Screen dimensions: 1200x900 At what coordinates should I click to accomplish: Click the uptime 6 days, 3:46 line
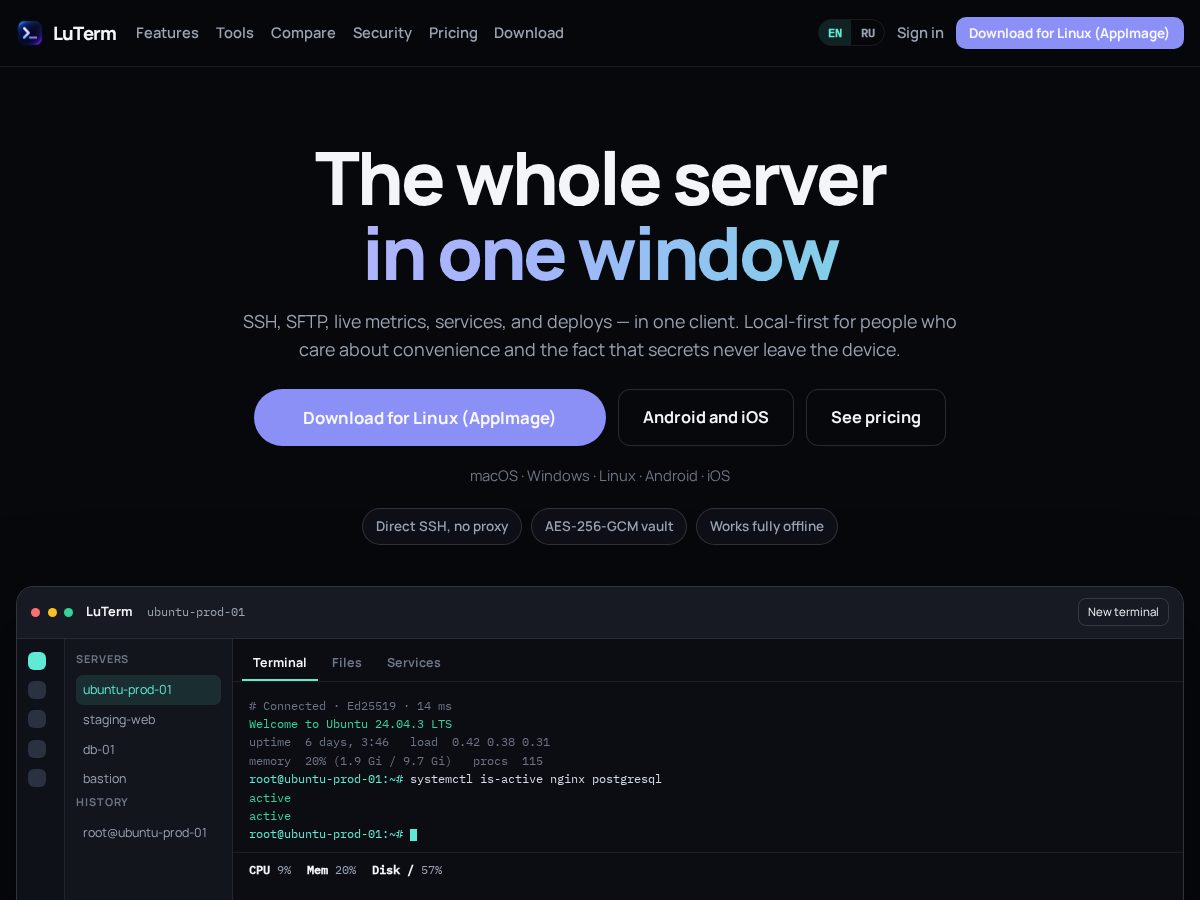point(399,742)
